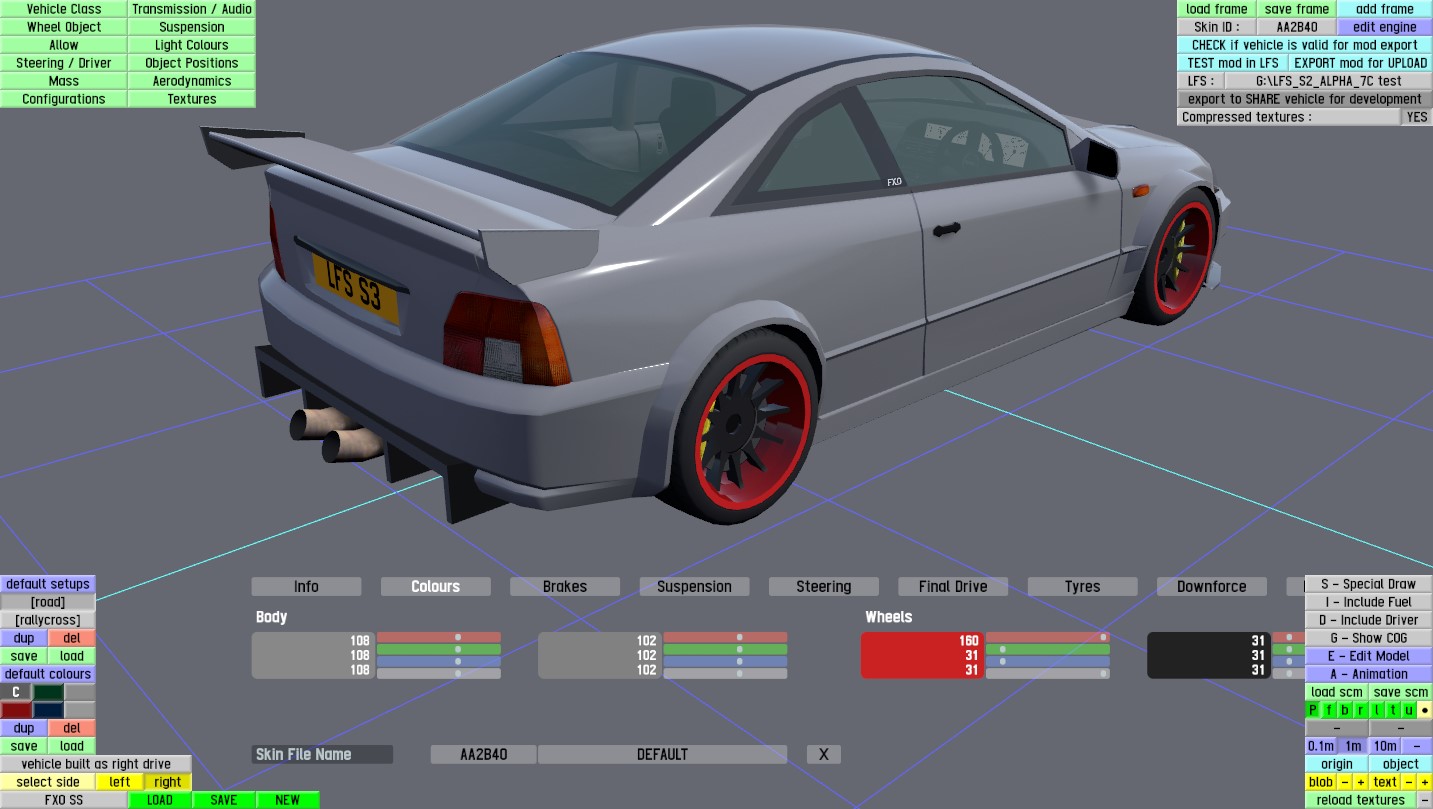1433x809 pixels.
Task: Toggle YES for Compressed textures
Action: point(1417,117)
